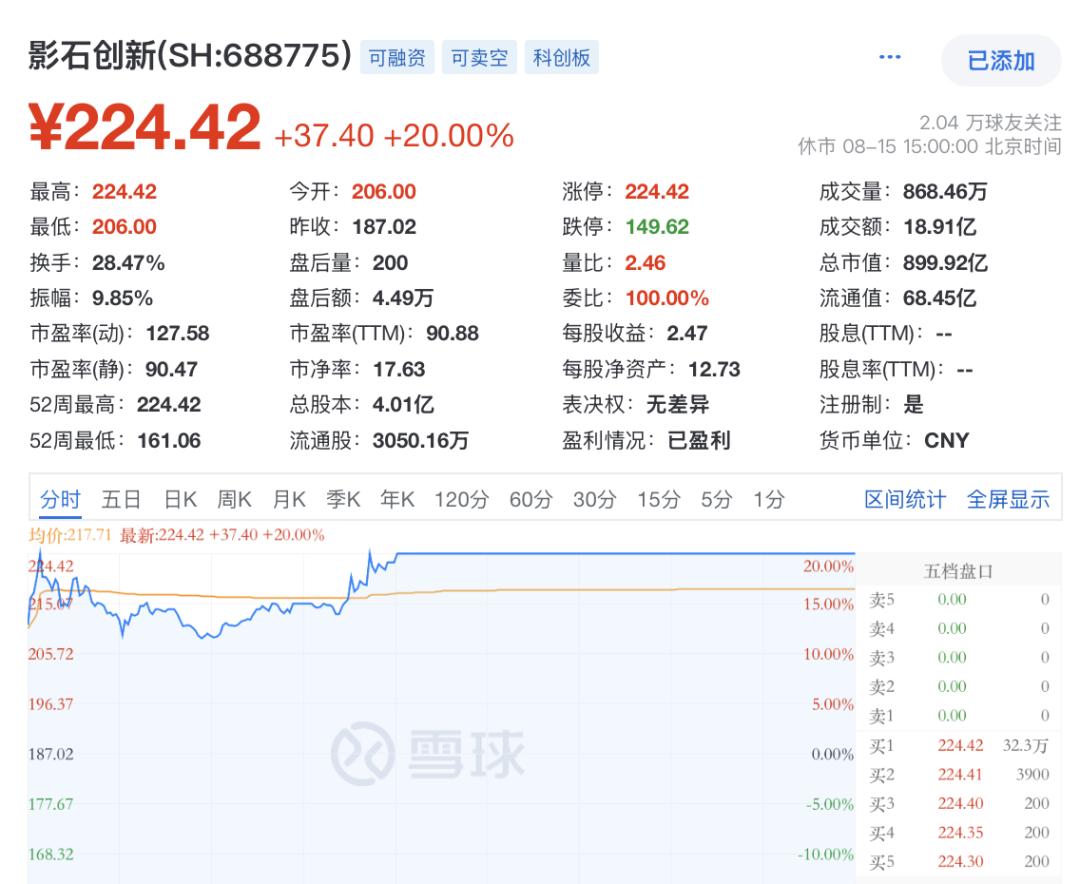
Task: Select the 买4 bid price 224.35
Action: 960,832
